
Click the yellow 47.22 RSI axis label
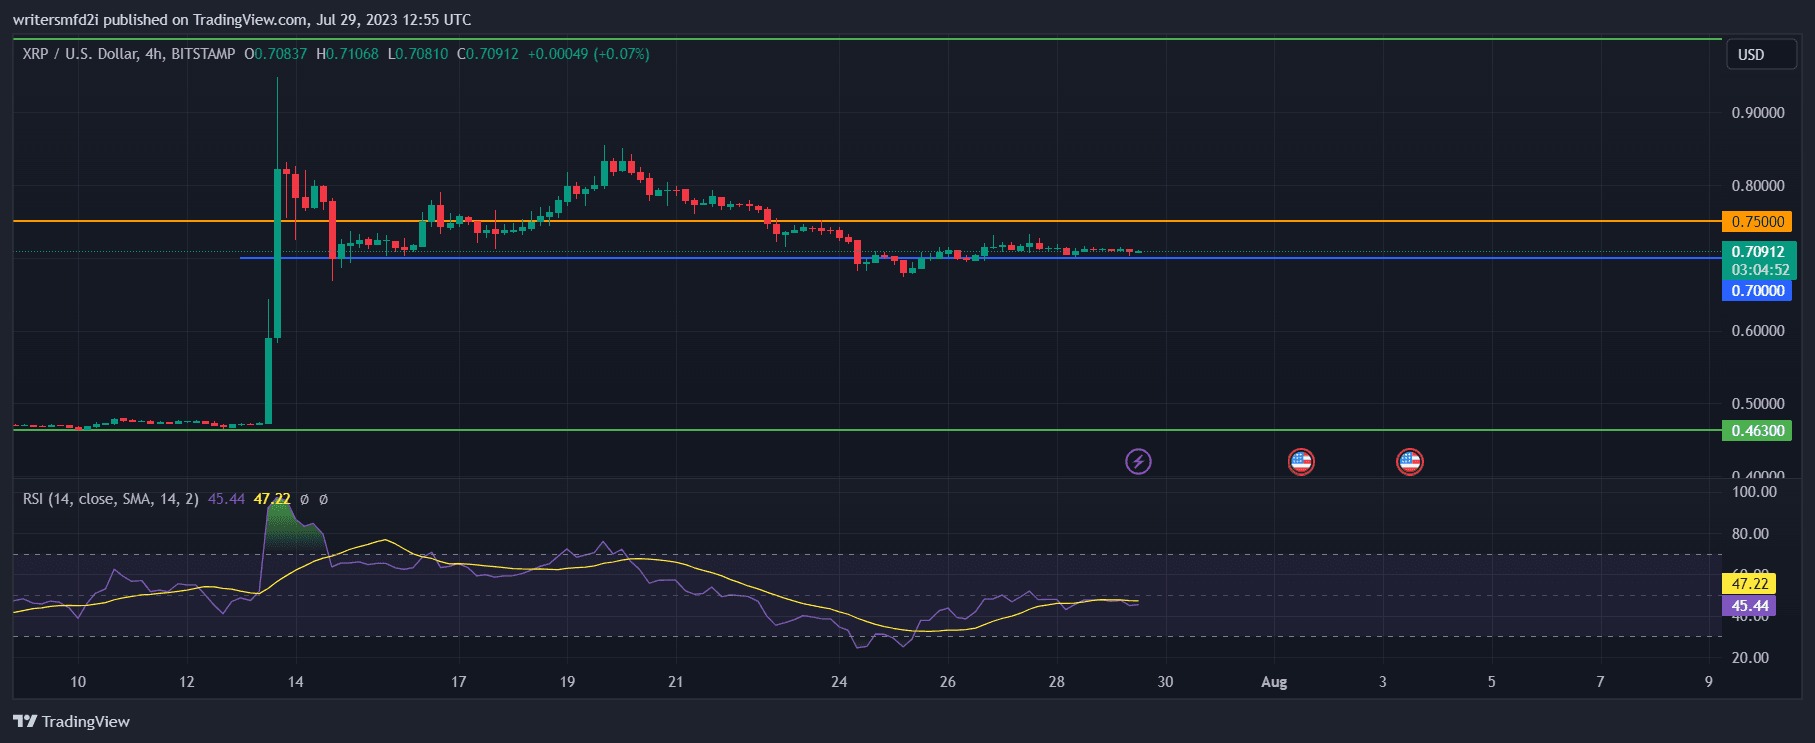[x=1749, y=583]
